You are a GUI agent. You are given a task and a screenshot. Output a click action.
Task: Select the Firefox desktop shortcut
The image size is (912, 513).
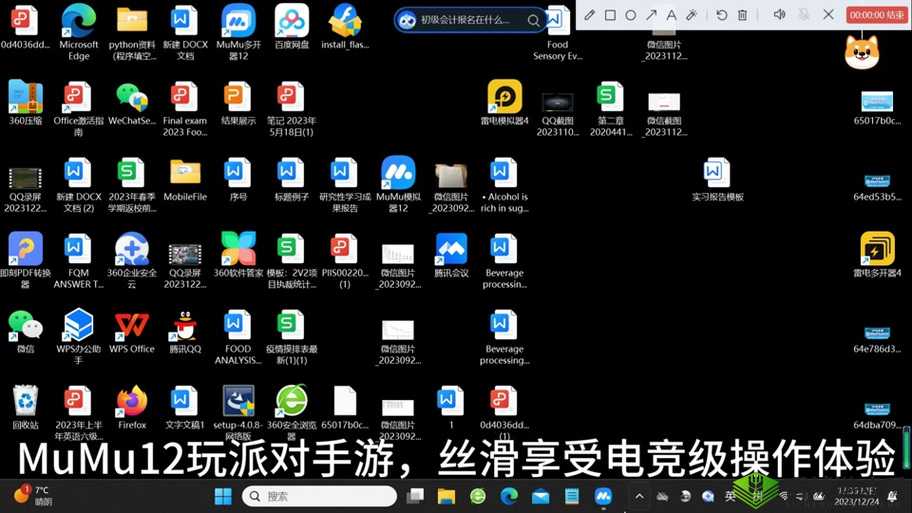tap(132, 408)
